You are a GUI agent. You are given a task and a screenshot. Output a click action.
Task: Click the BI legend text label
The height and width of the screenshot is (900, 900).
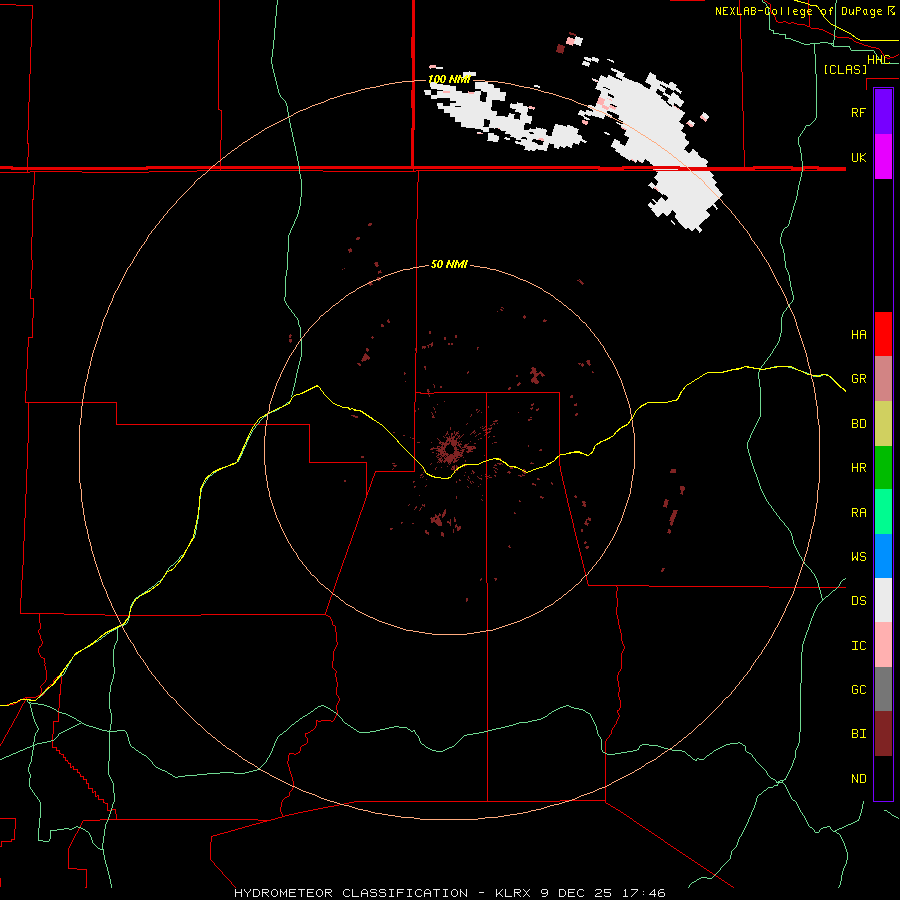point(858,734)
